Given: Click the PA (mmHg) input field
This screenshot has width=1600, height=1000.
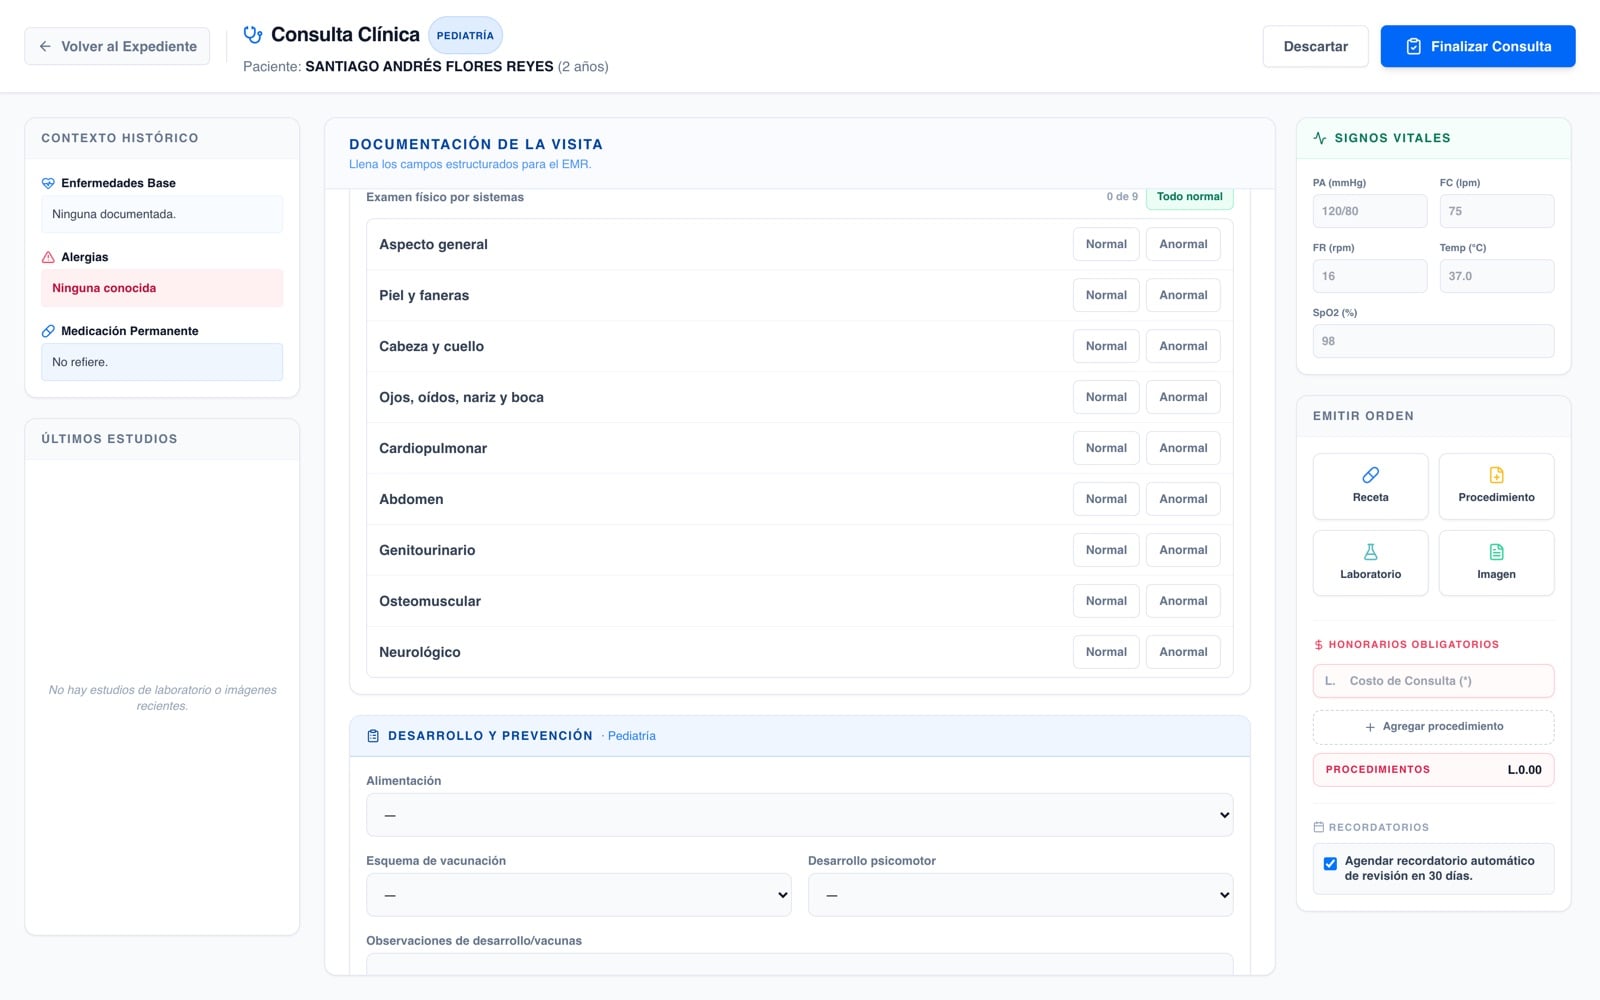Looking at the screenshot, I should point(1370,211).
